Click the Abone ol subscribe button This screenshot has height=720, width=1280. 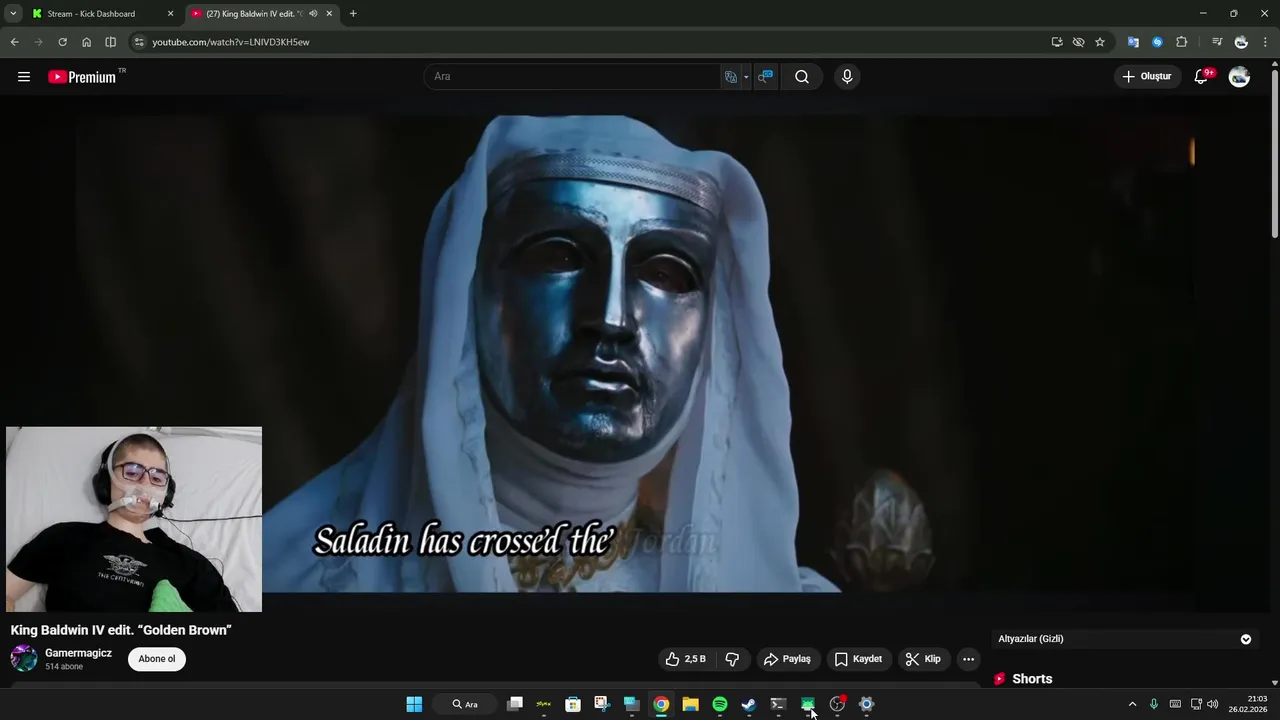(x=157, y=659)
